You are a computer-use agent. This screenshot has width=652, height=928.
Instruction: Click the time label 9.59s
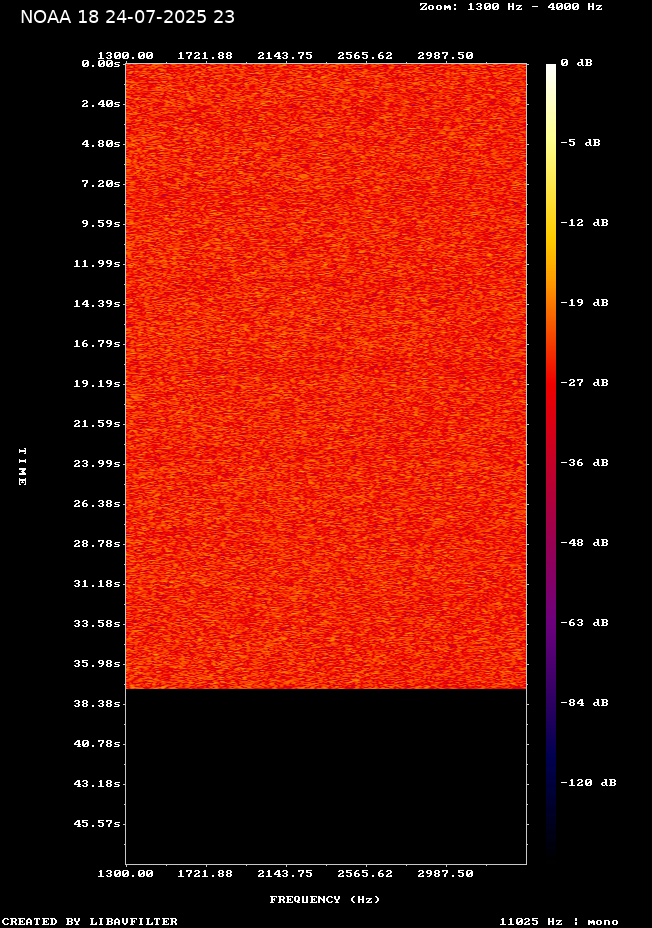pos(101,224)
